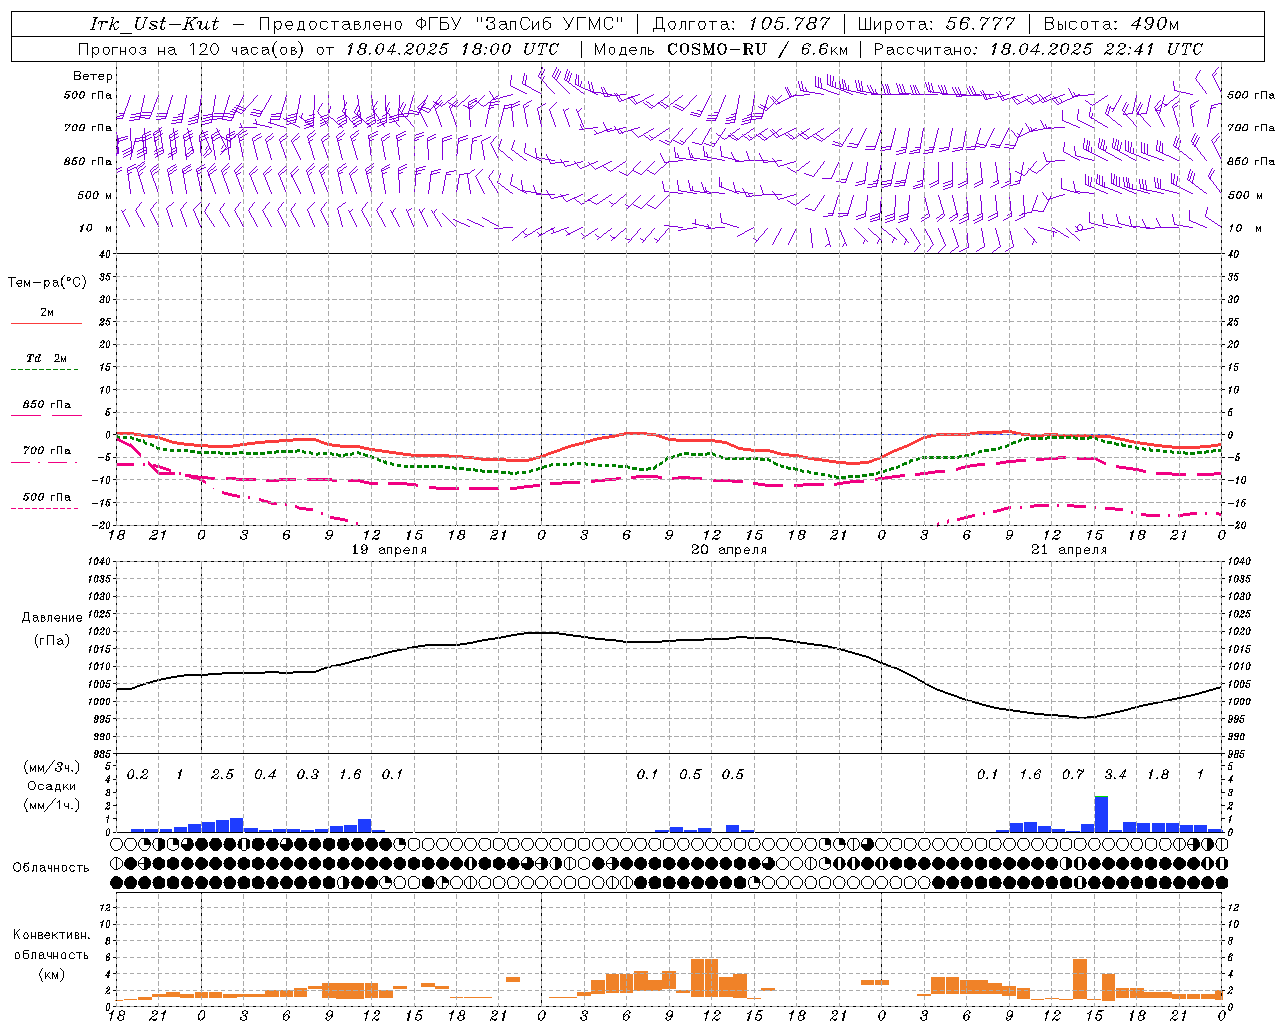Image resolution: width=1280 pixels, height=1024 pixels.
Task: Click the longitude value 105.787
Action: (x=789, y=24)
